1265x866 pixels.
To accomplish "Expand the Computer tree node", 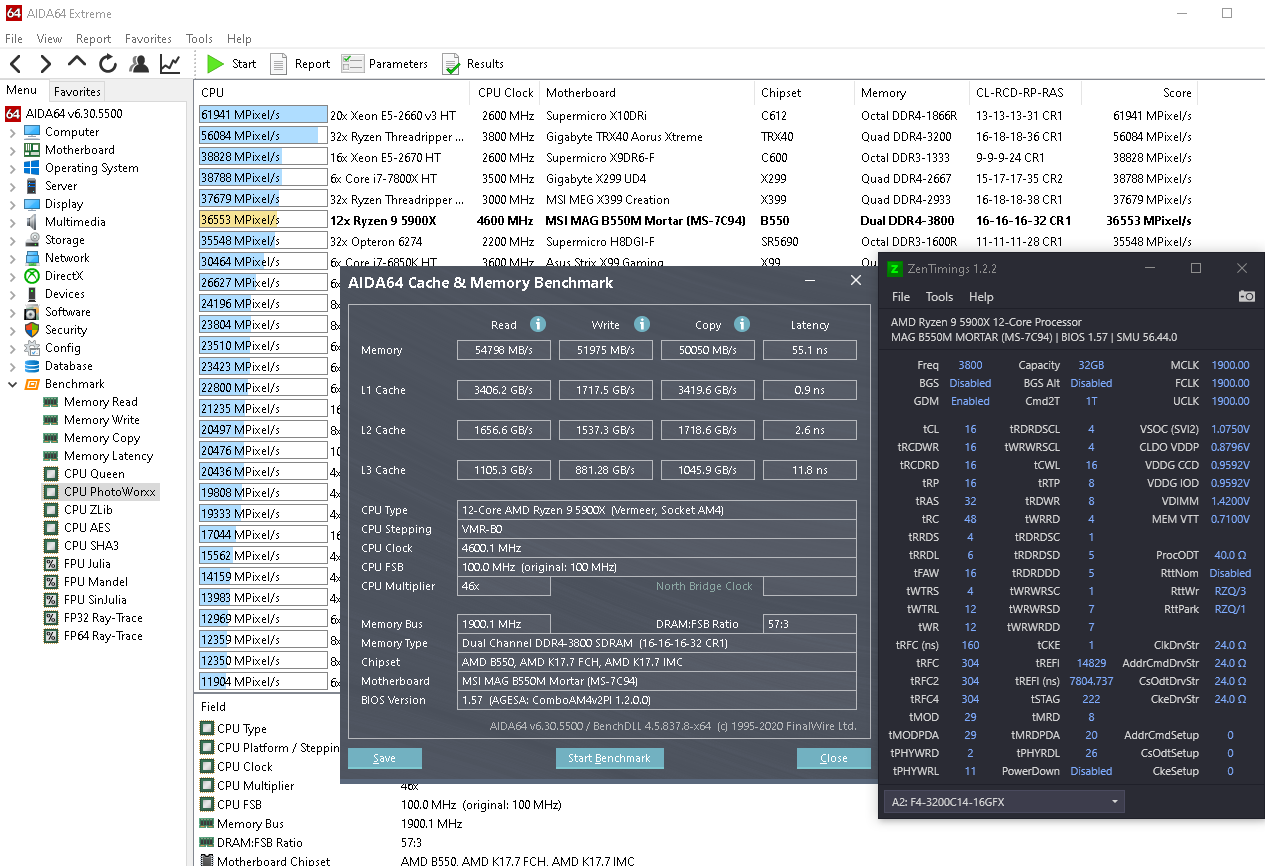I will [x=12, y=132].
